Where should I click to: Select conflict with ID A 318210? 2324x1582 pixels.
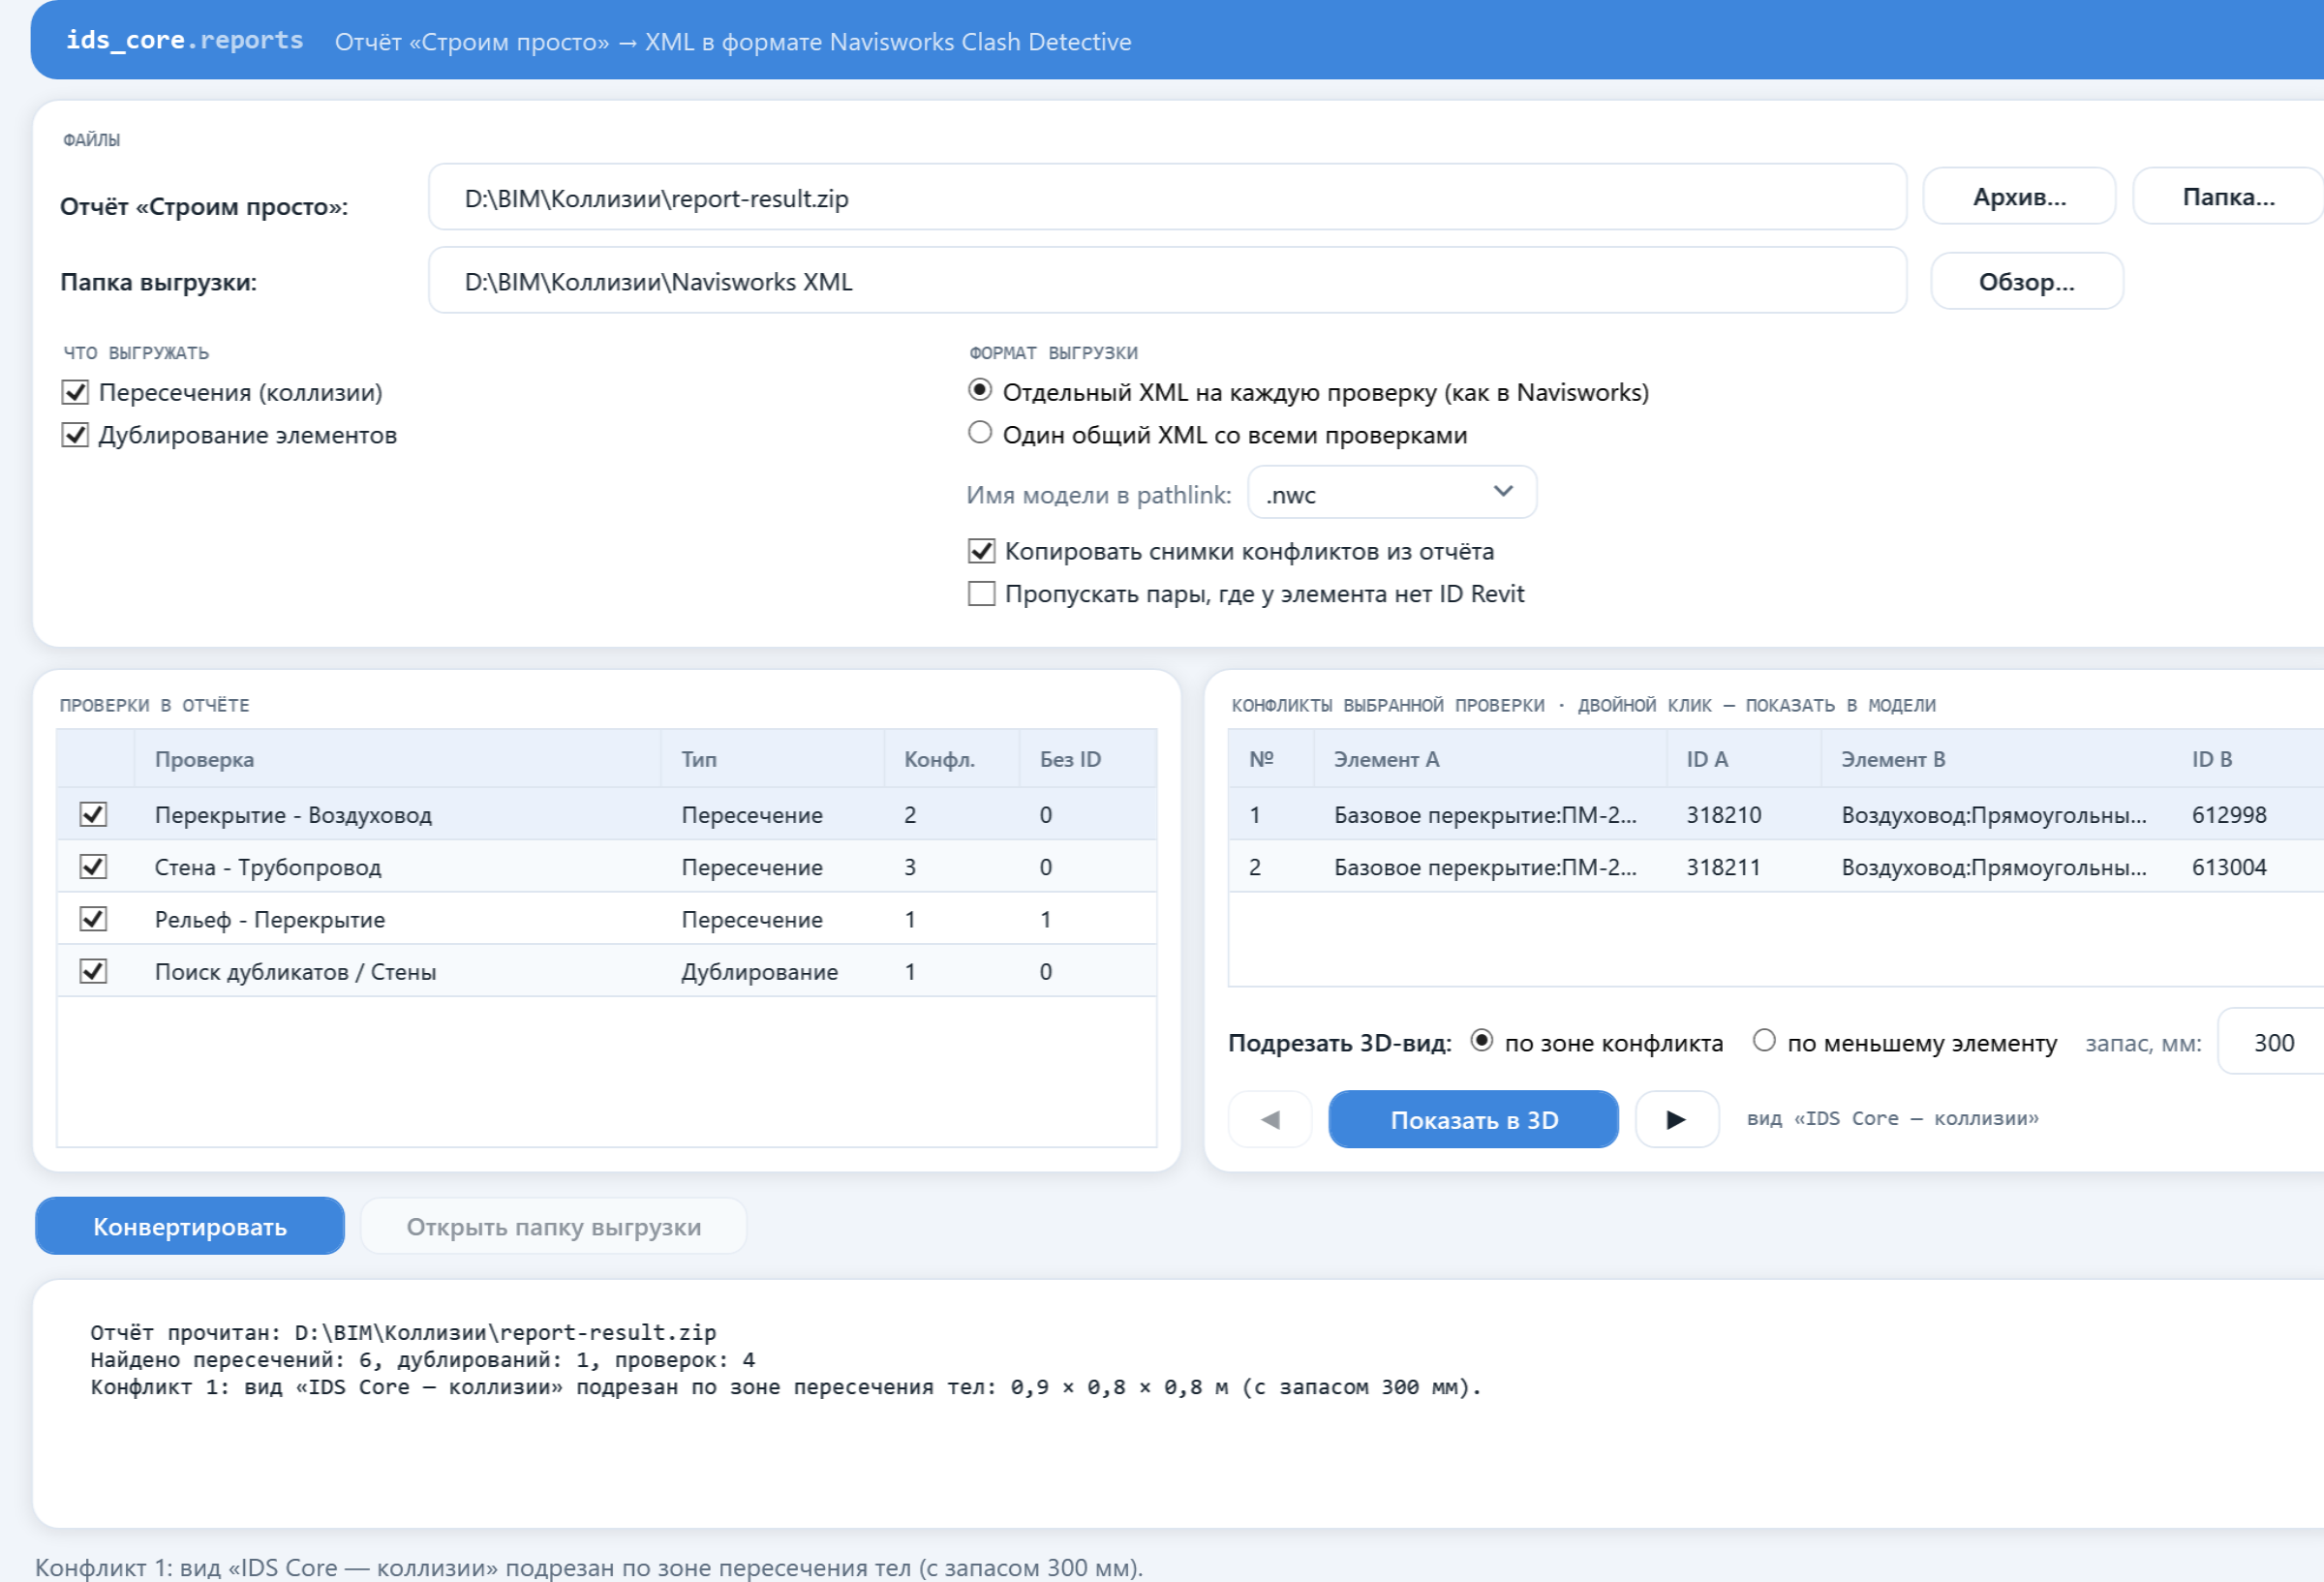pyautogui.click(x=1724, y=815)
